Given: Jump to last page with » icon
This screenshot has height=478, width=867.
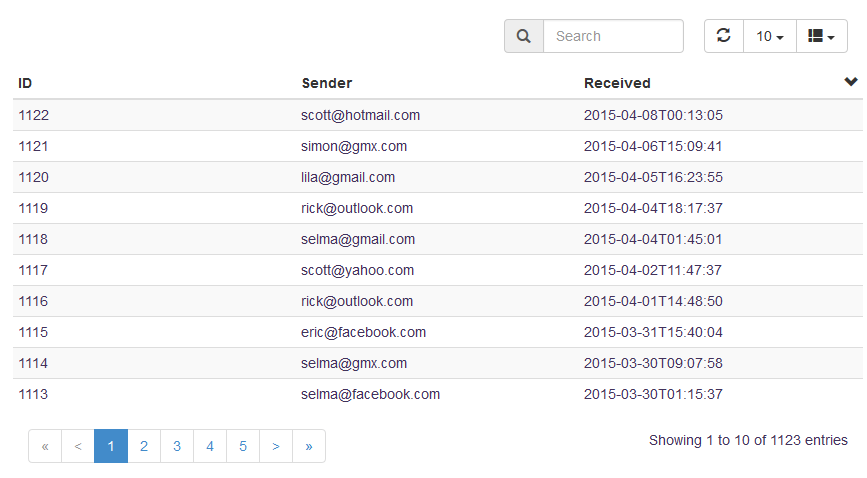Looking at the screenshot, I should pos(309,446).
